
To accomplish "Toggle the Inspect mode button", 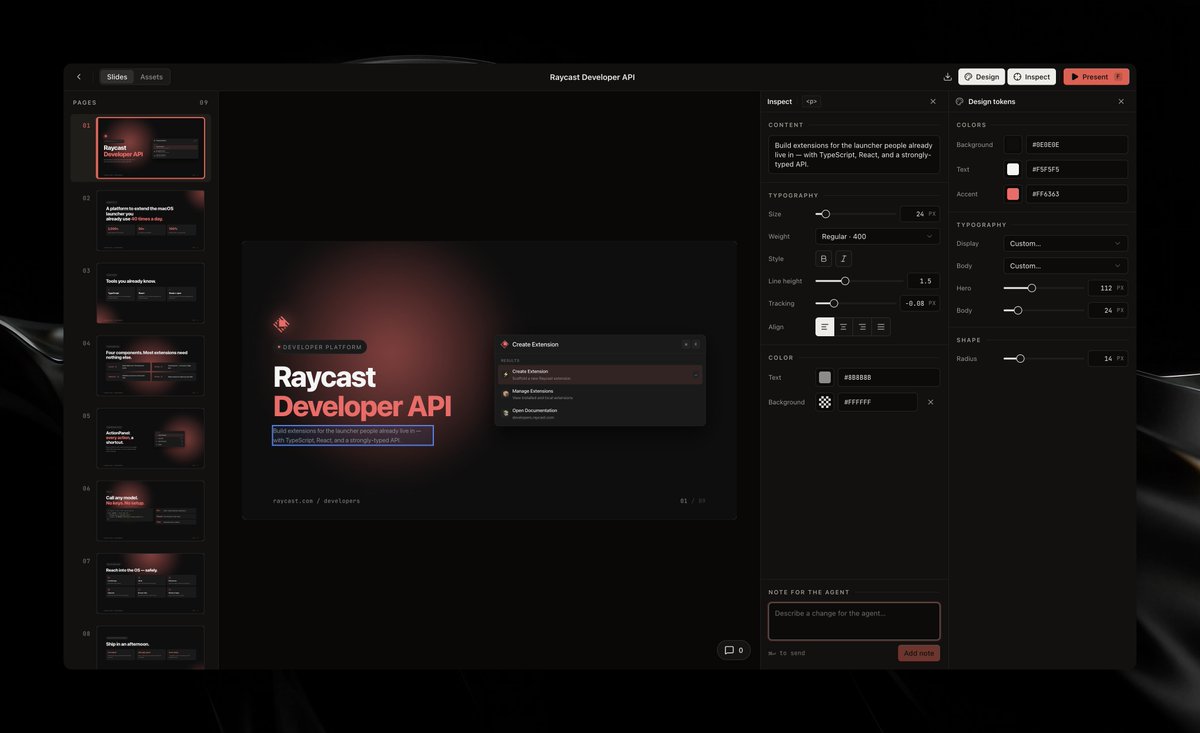I will tap(1031, 77).
